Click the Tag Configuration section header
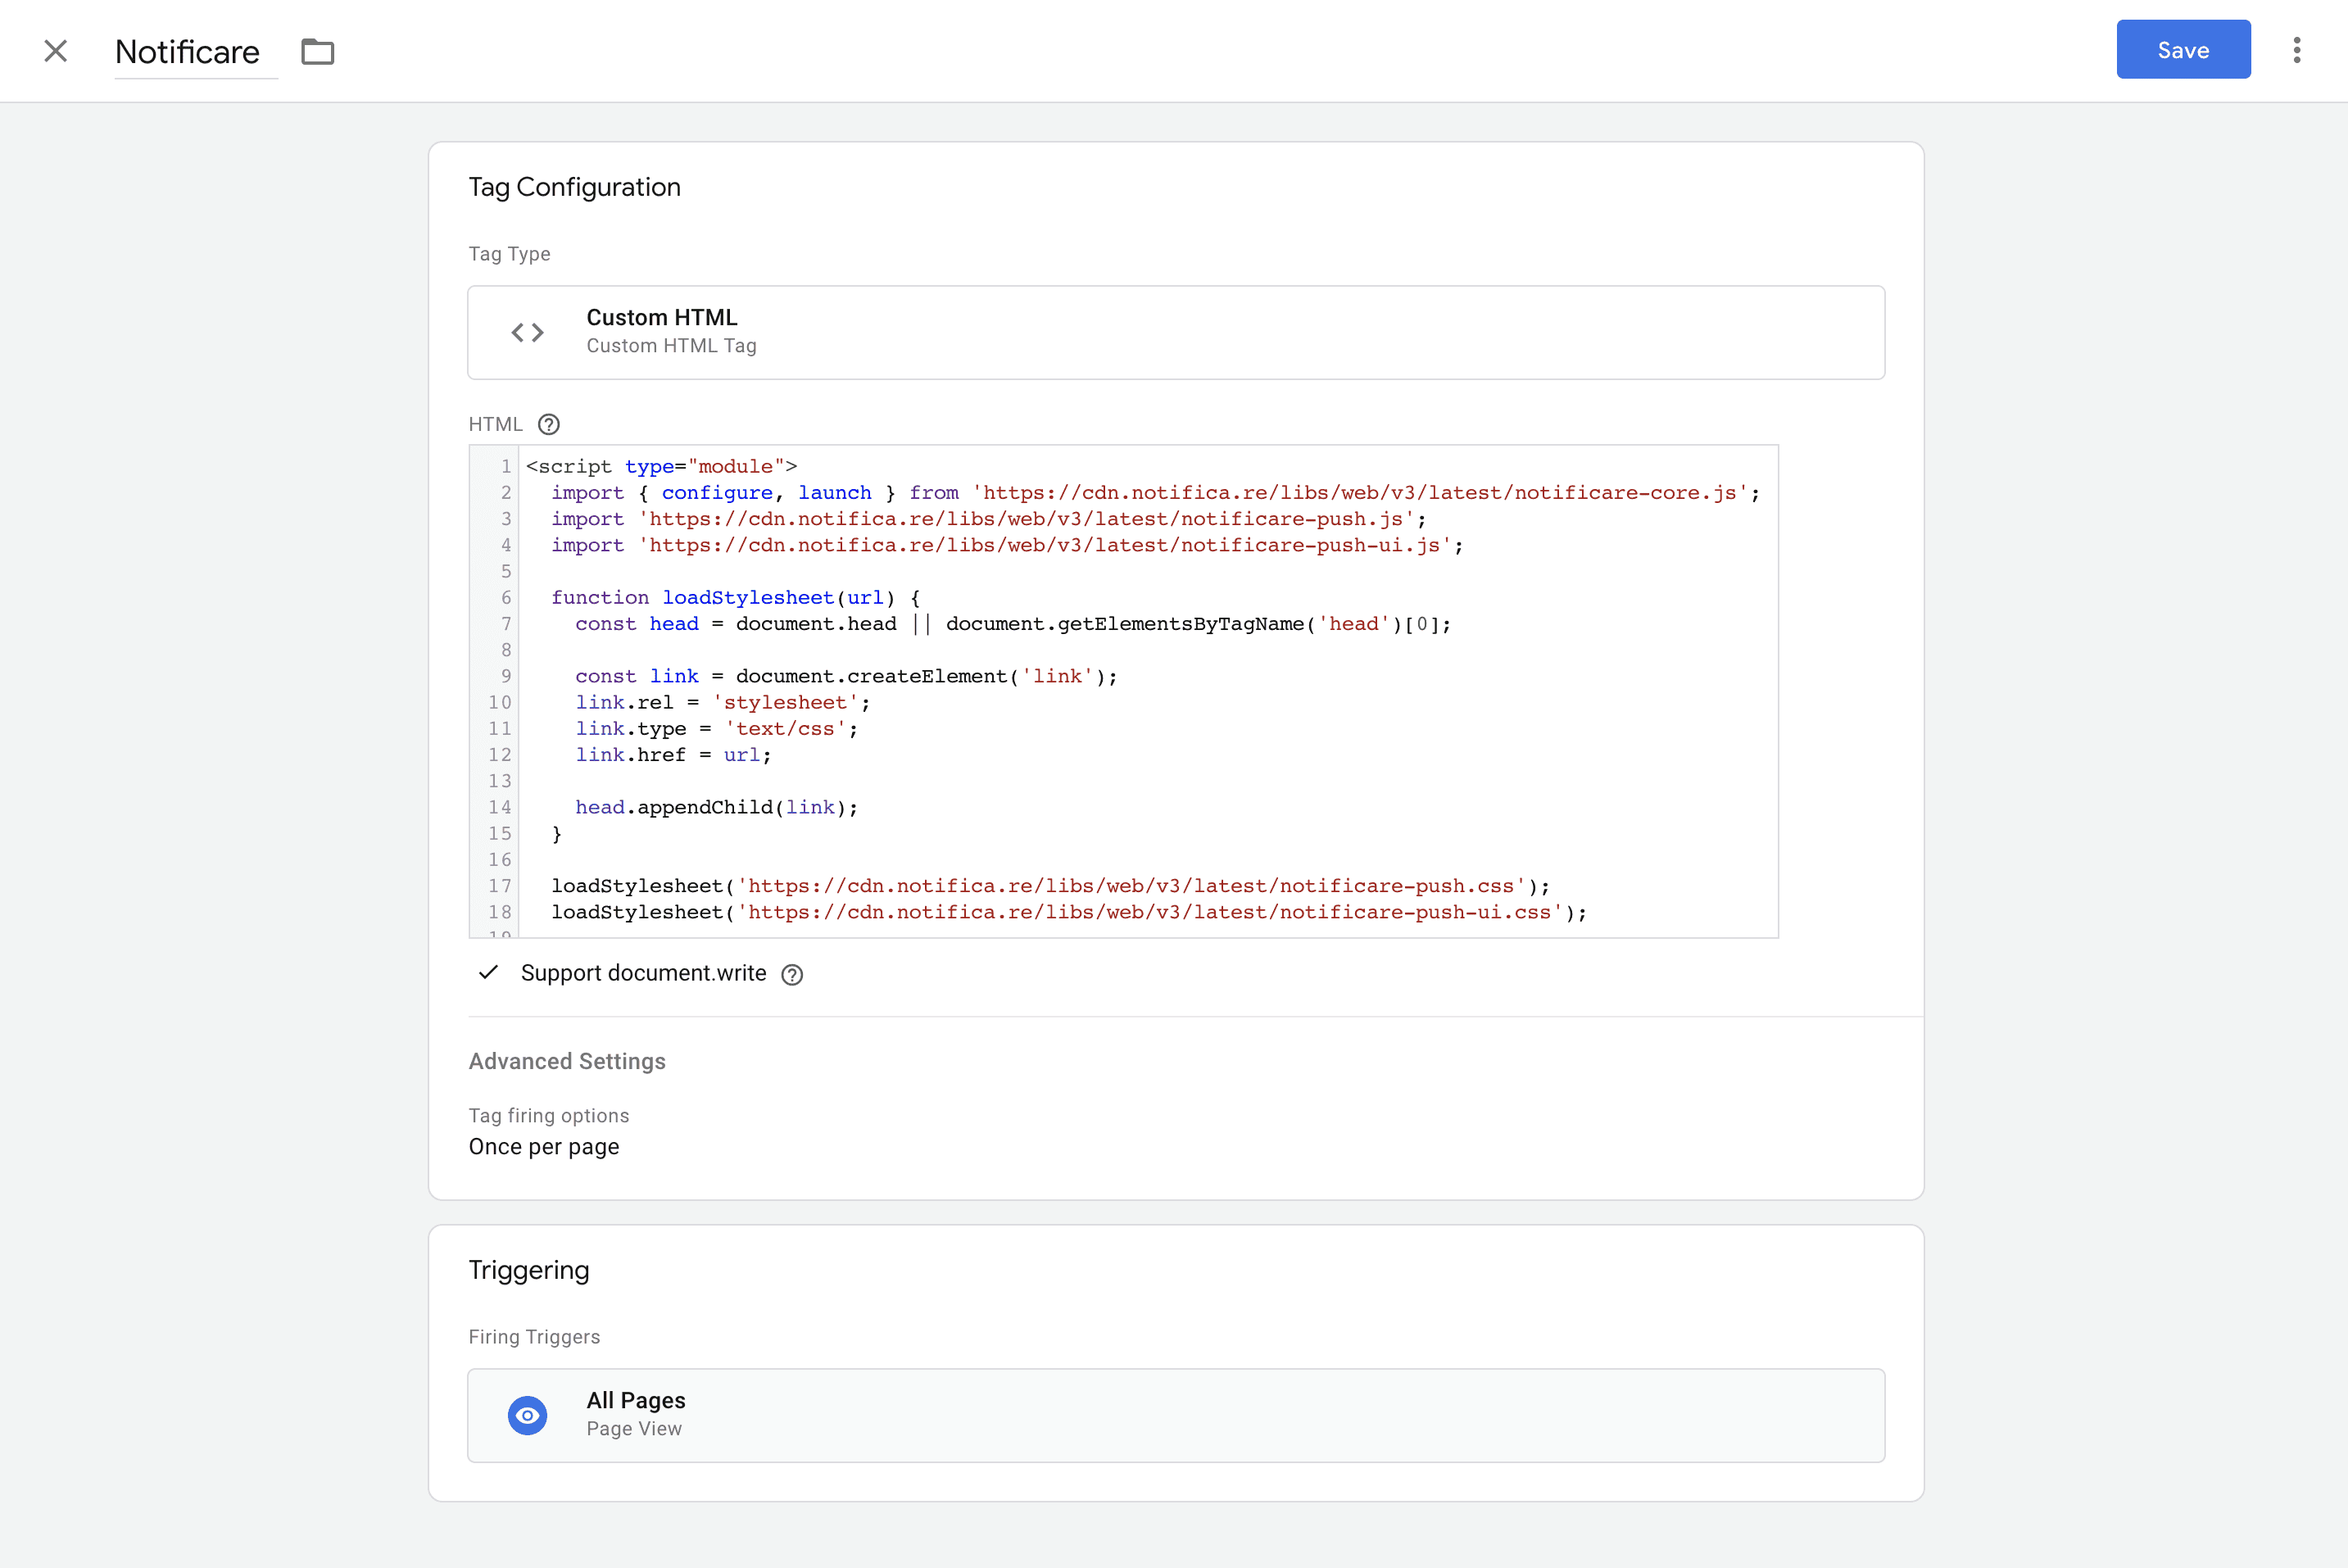This screenshot has height=1568, width=2348. (574, 186)
